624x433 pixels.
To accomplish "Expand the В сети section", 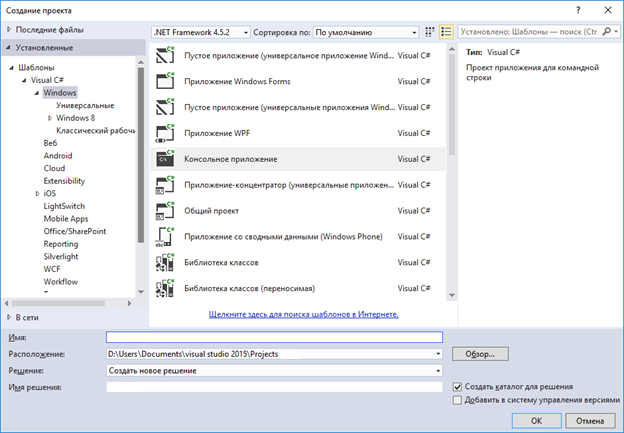I will (x=9, y=317).
